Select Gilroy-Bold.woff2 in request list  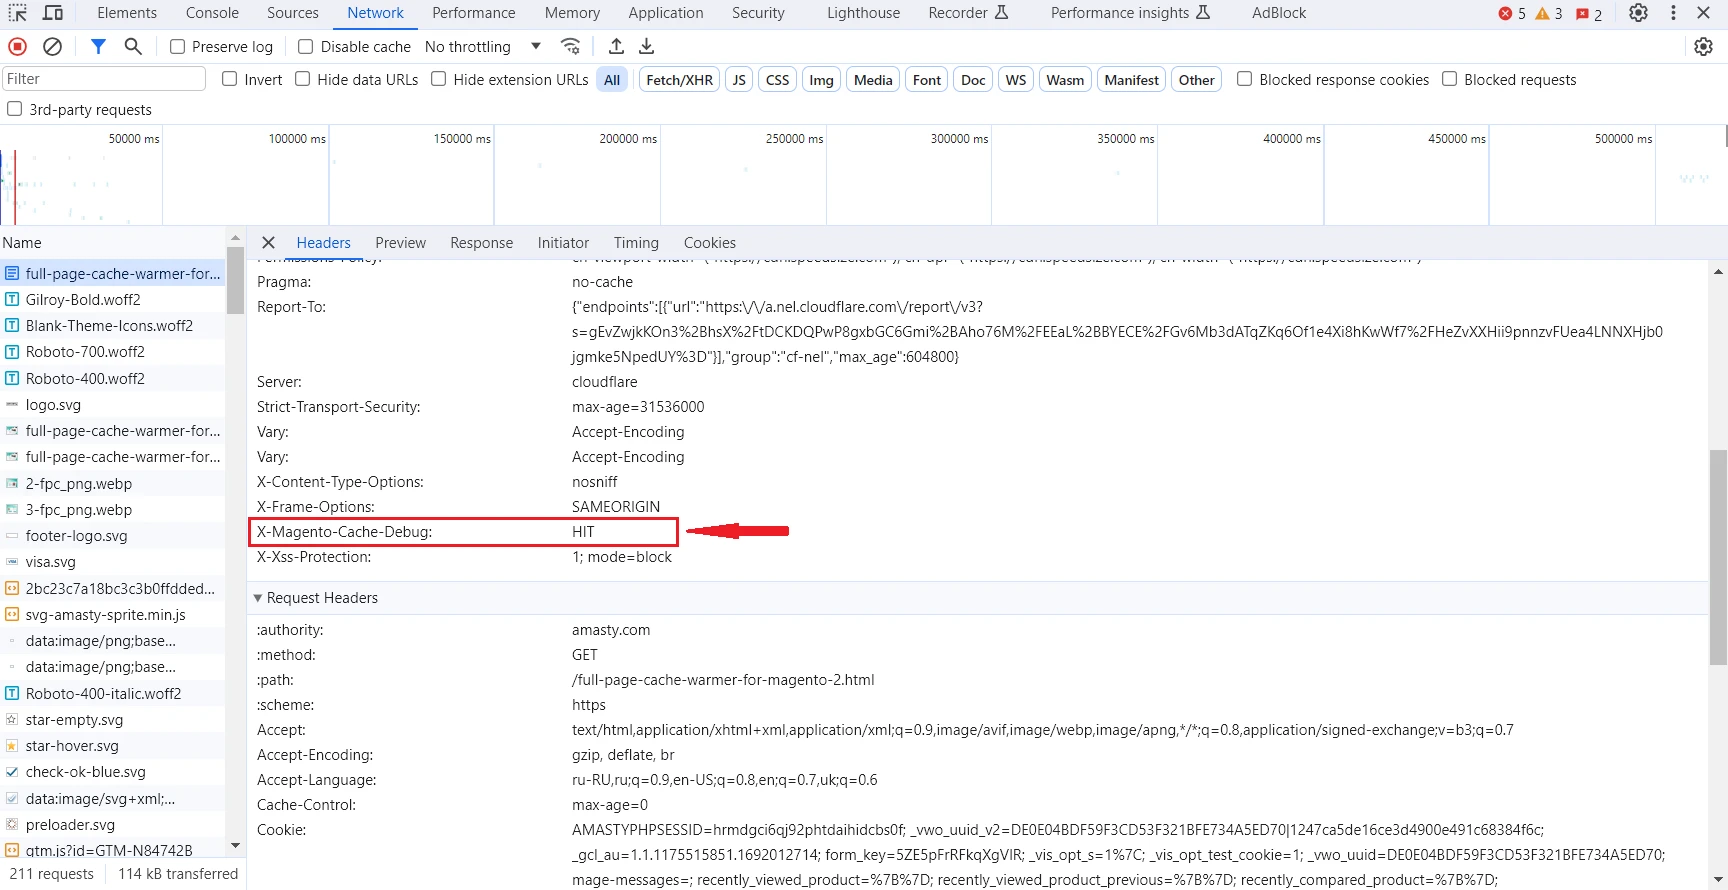[x=83, y=300]
